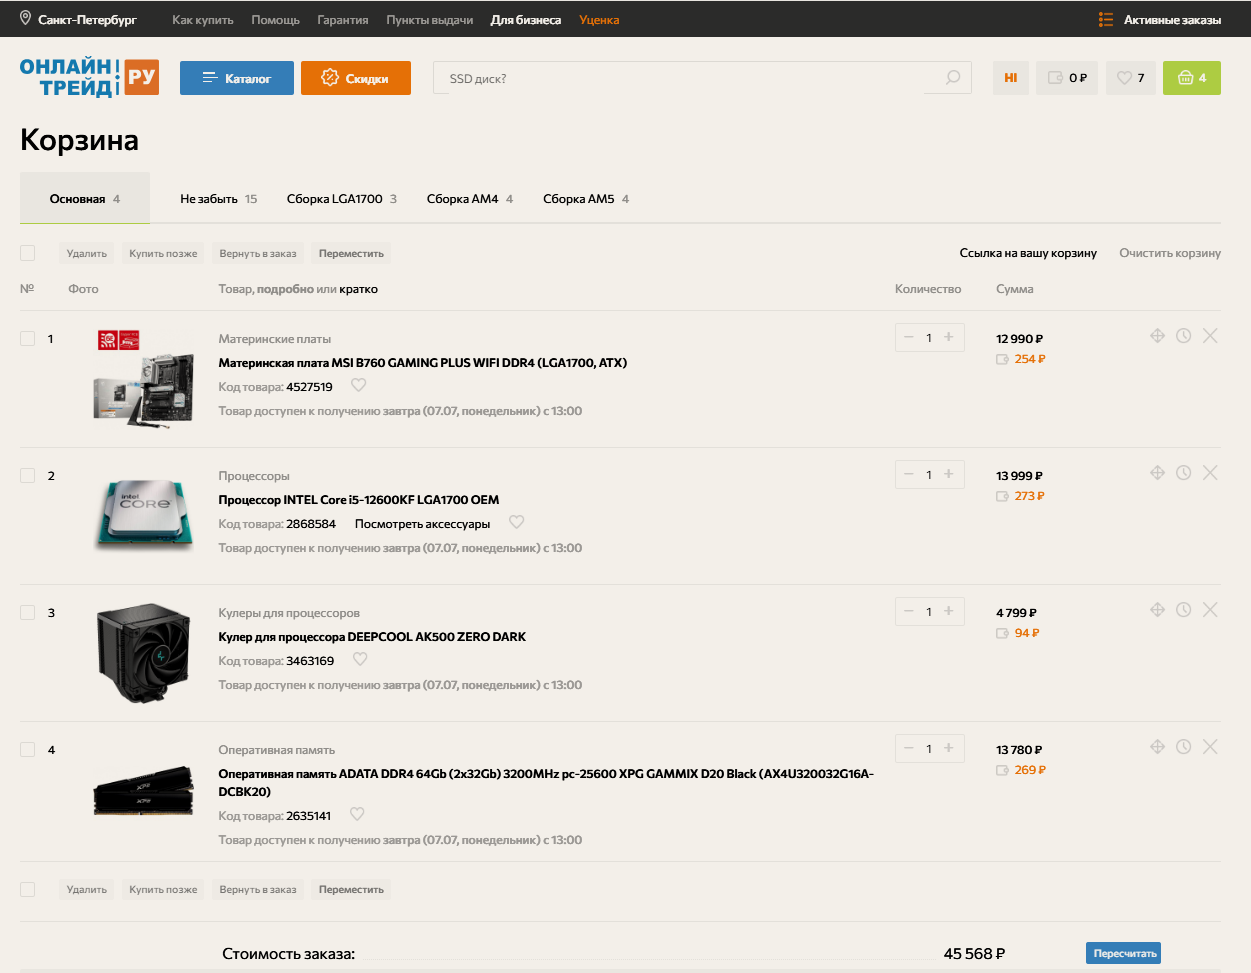Viewport: 1251px width, 973px height.
Task: Tick the bottom select-all checkbox
Action: (28, 889)
